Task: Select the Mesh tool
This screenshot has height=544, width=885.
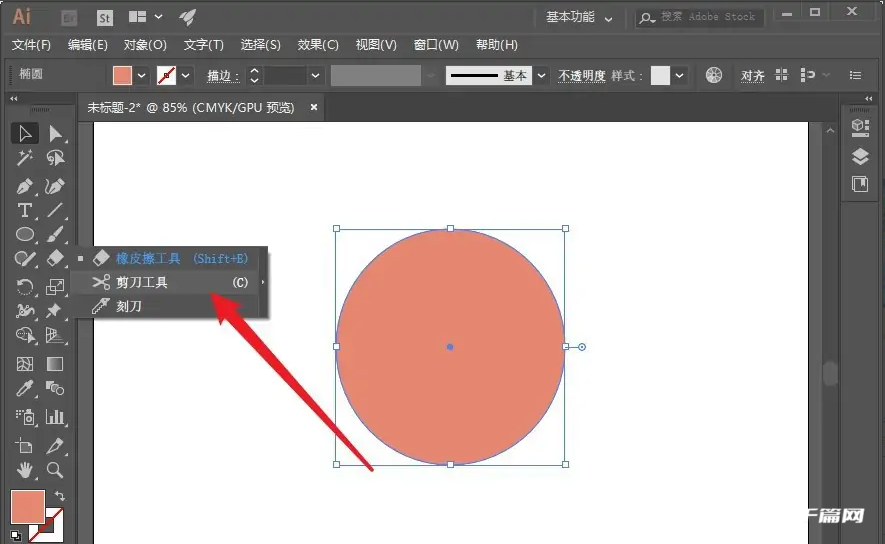Action: tap(25, 364)
